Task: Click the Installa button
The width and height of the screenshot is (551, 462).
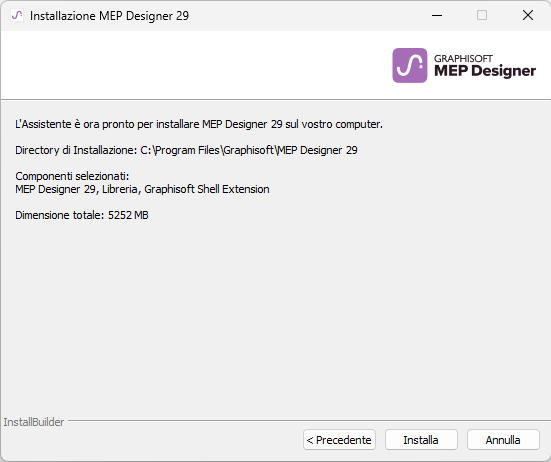Action: tap(421, 440)
